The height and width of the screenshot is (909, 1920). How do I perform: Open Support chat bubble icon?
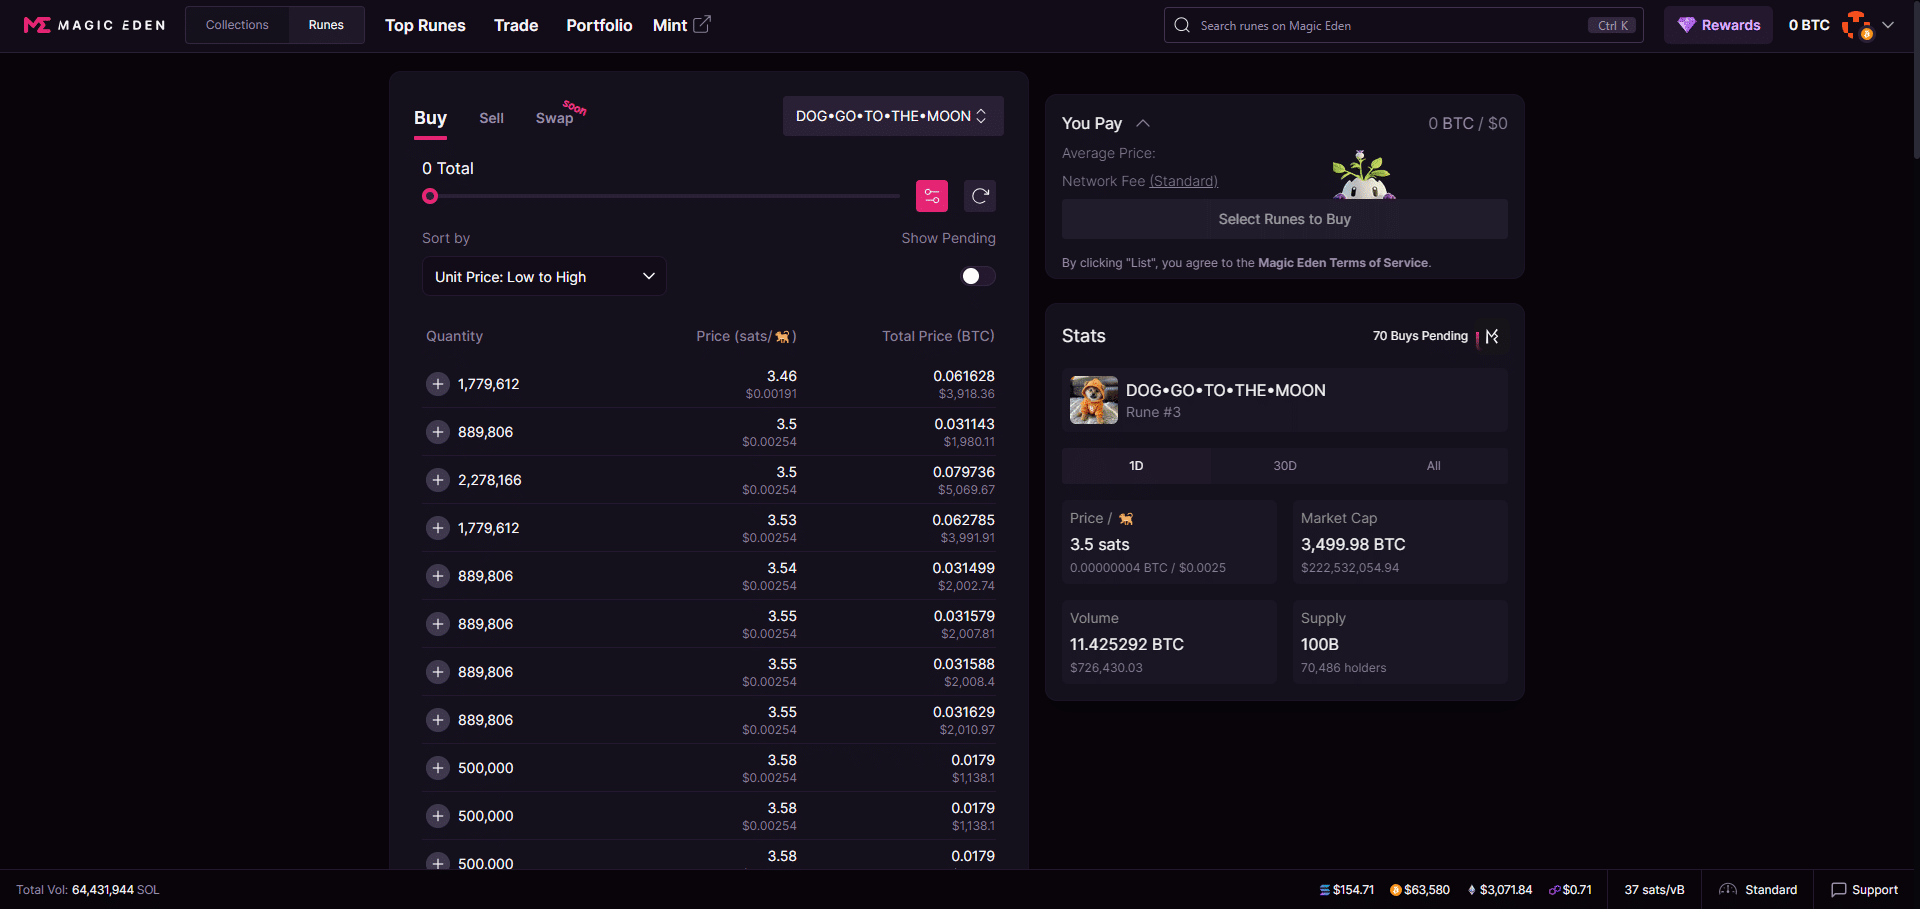coord(1838,890)
